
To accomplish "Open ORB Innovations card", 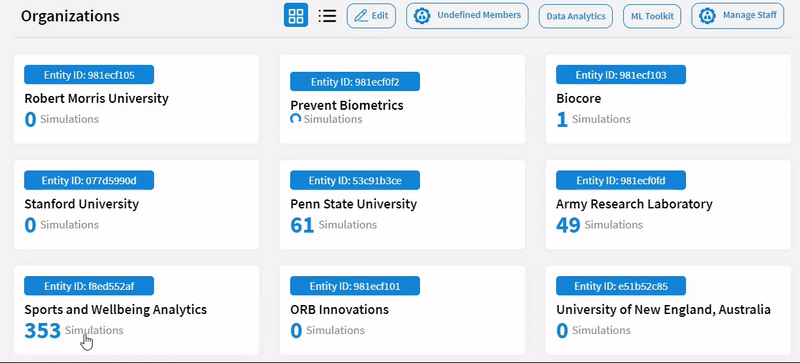I will pos(403,310).
